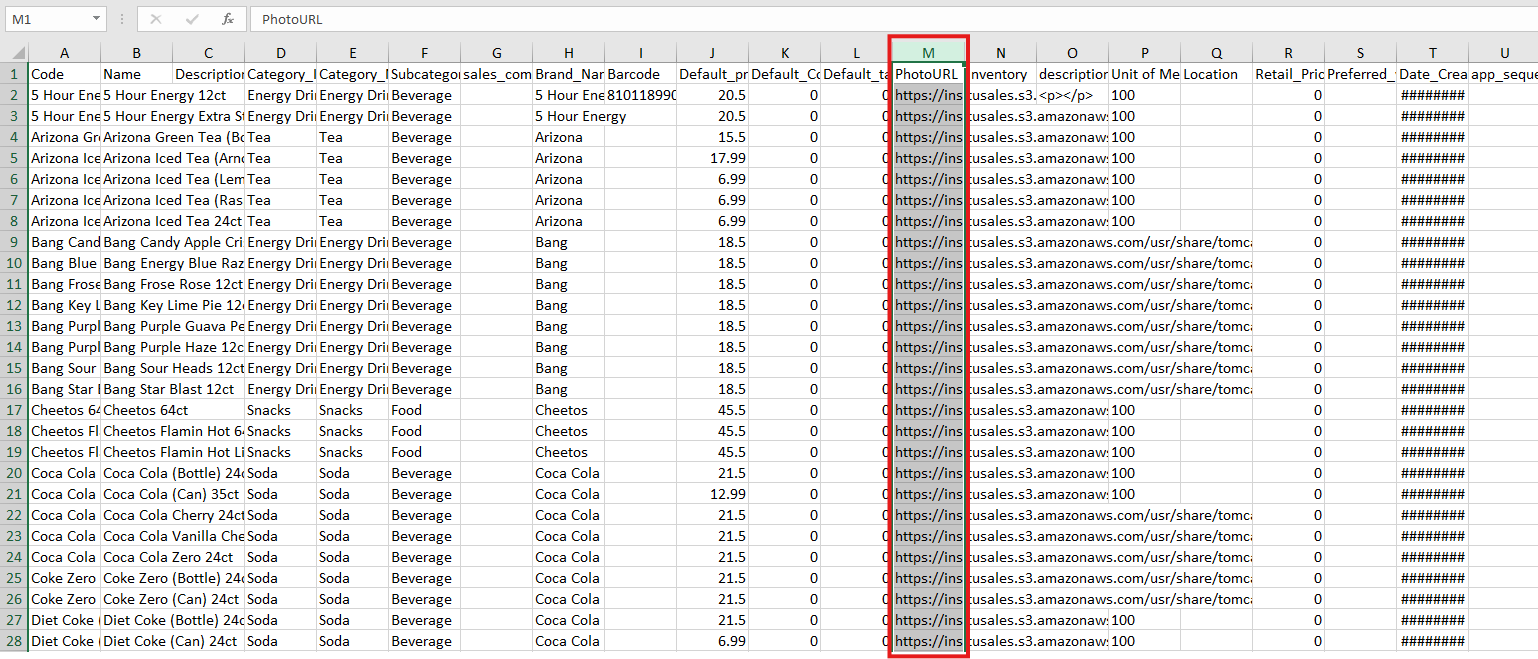Expand the Name Box dropdown arrow
The height and width of the screenshot is (659, 1538).
pyautogui.click(x=96, y=19)
